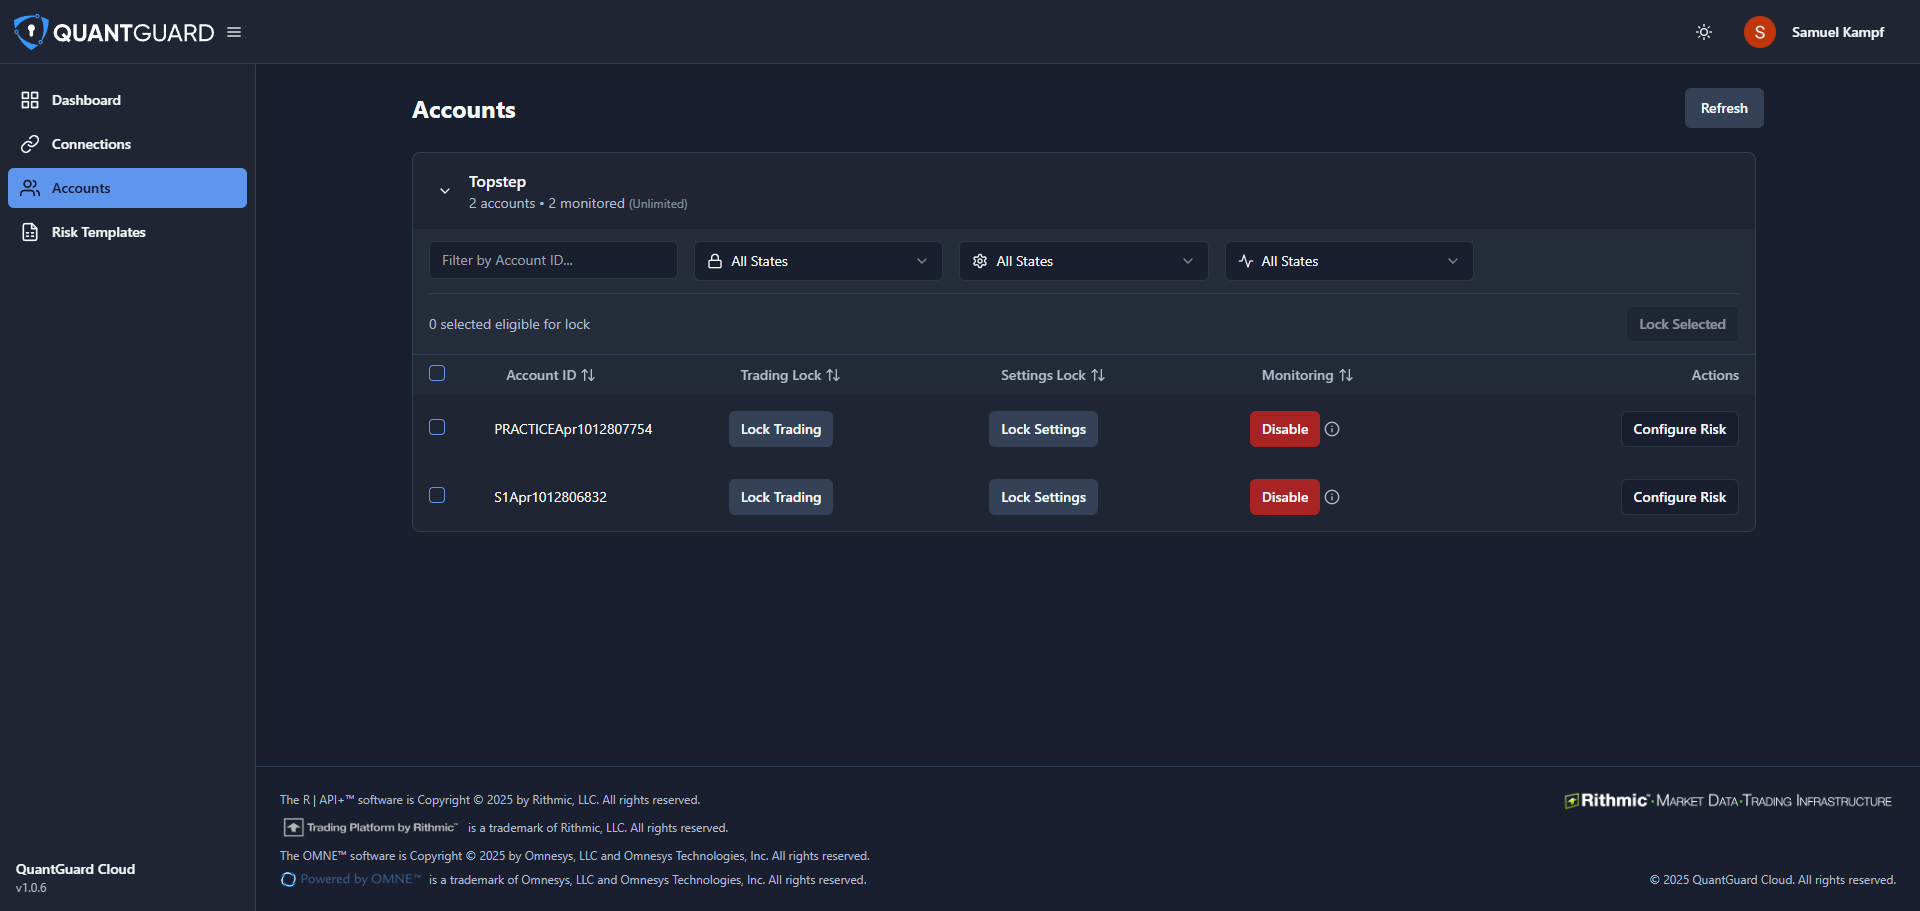Open Risk Templates from the sidebar

click(98, 232)
